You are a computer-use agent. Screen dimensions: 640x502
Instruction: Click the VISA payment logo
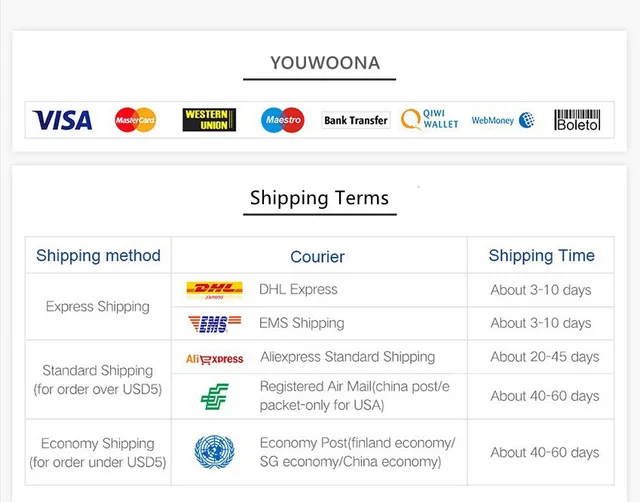[62, 121]
